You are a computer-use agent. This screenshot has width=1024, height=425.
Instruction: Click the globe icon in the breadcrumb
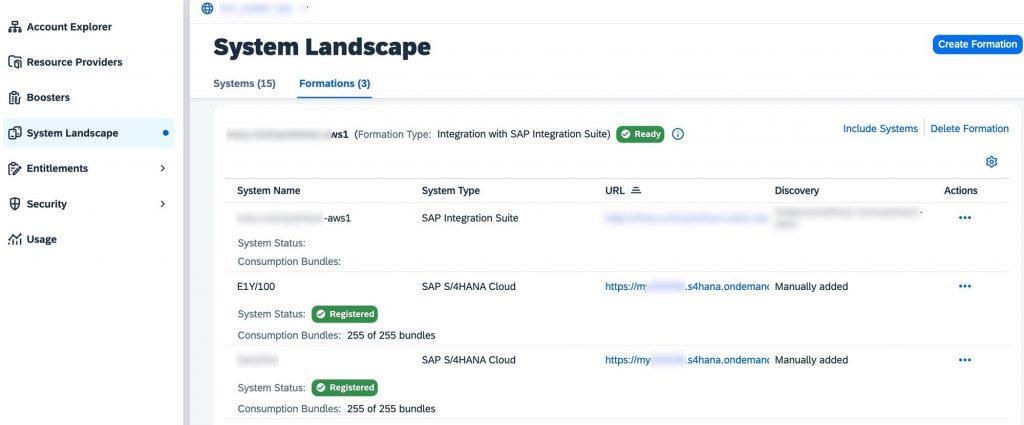[x=207, y=8]
